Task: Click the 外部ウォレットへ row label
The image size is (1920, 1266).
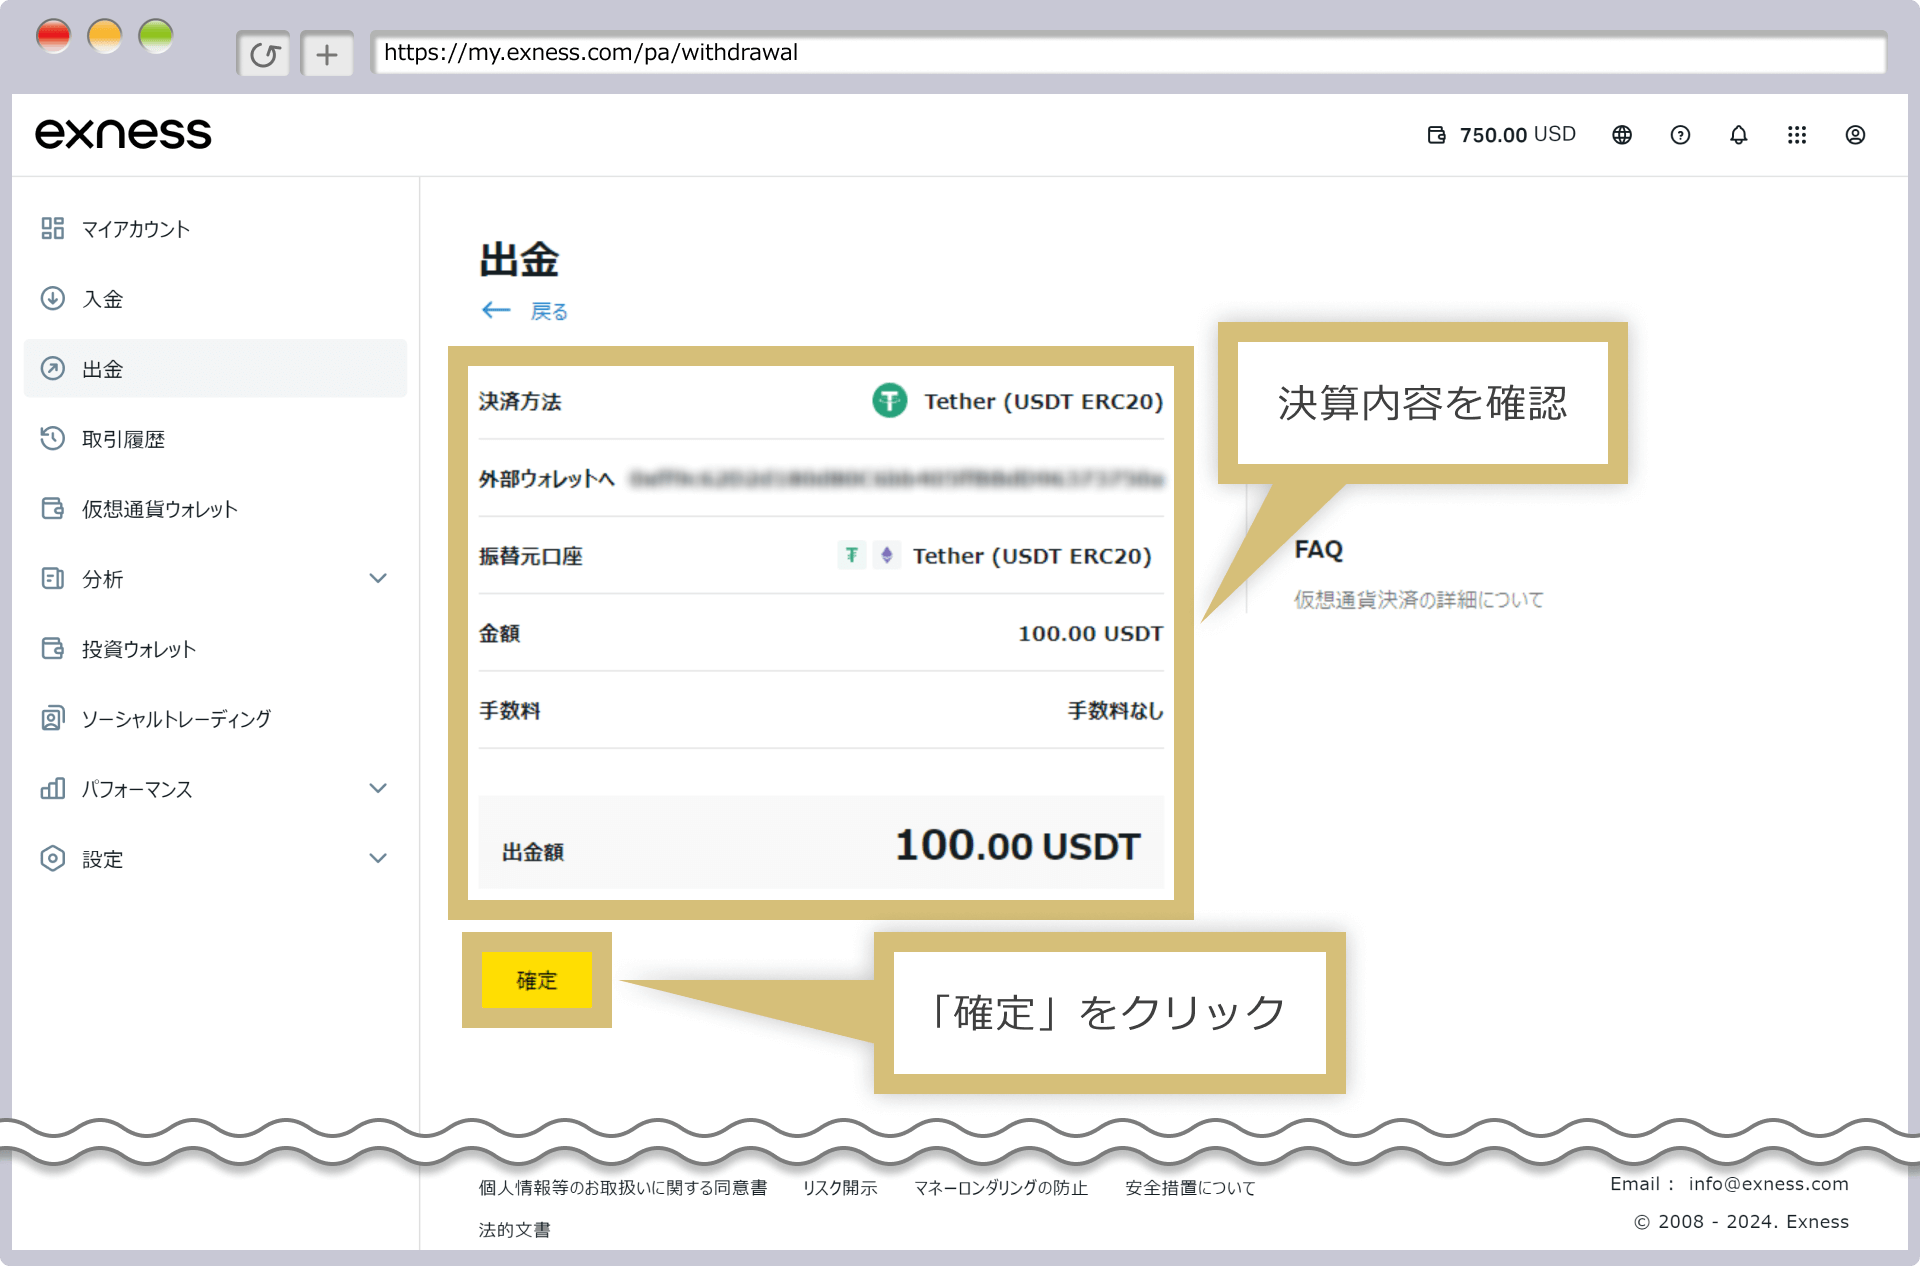Action: pyautogui.click(x=547, y=479)
